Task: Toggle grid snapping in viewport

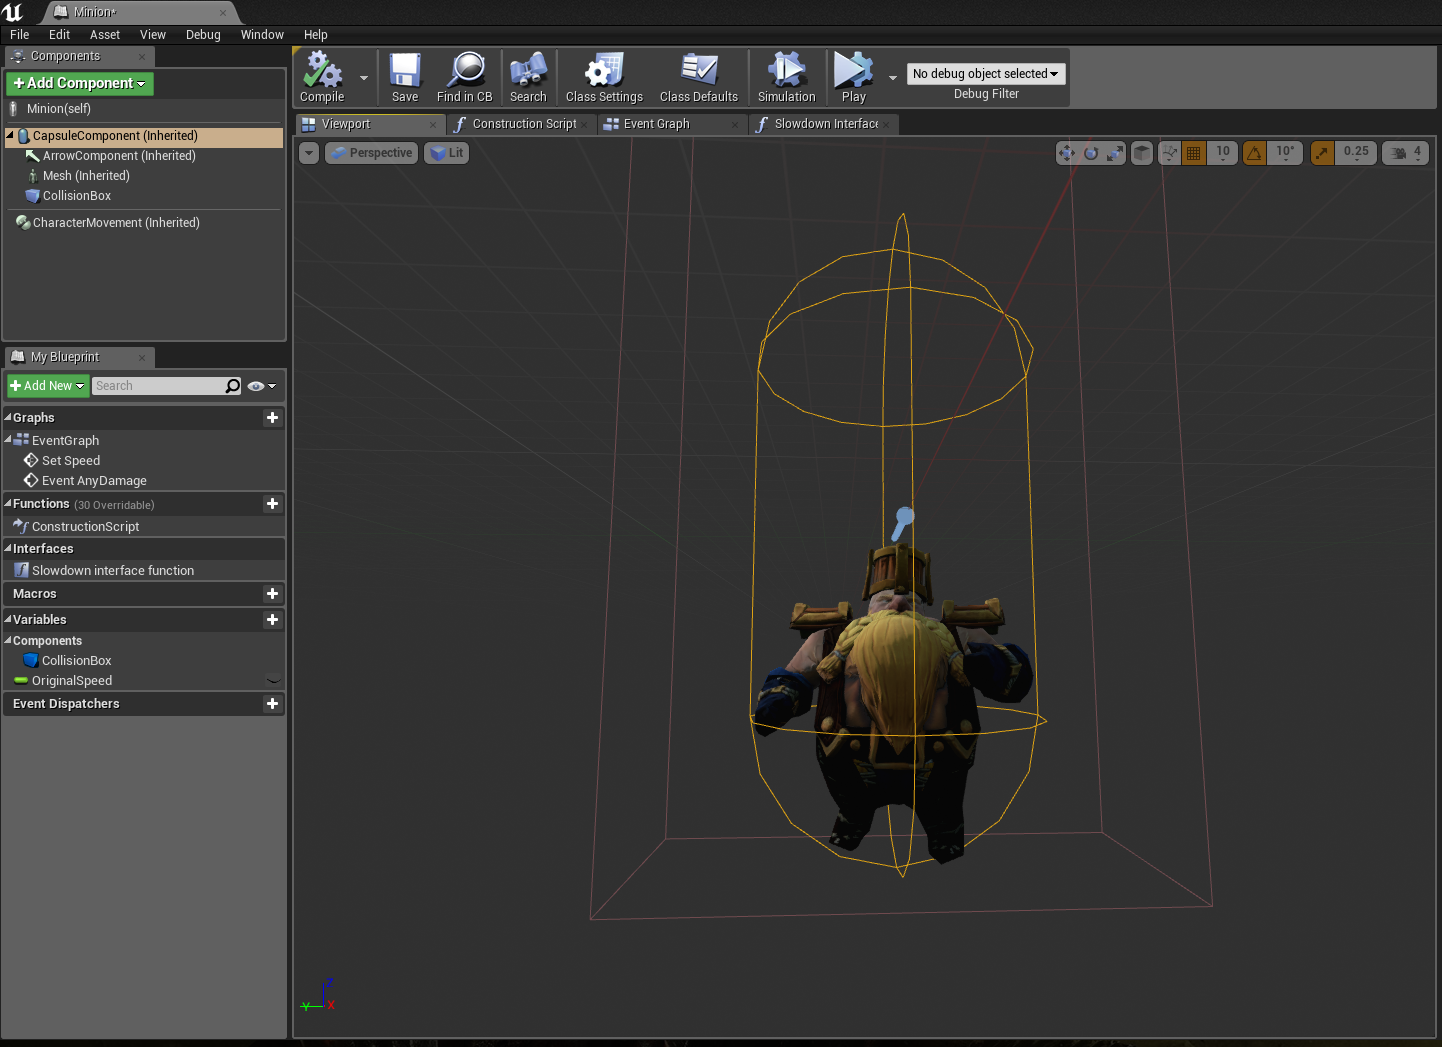Action: [1193, 153]
